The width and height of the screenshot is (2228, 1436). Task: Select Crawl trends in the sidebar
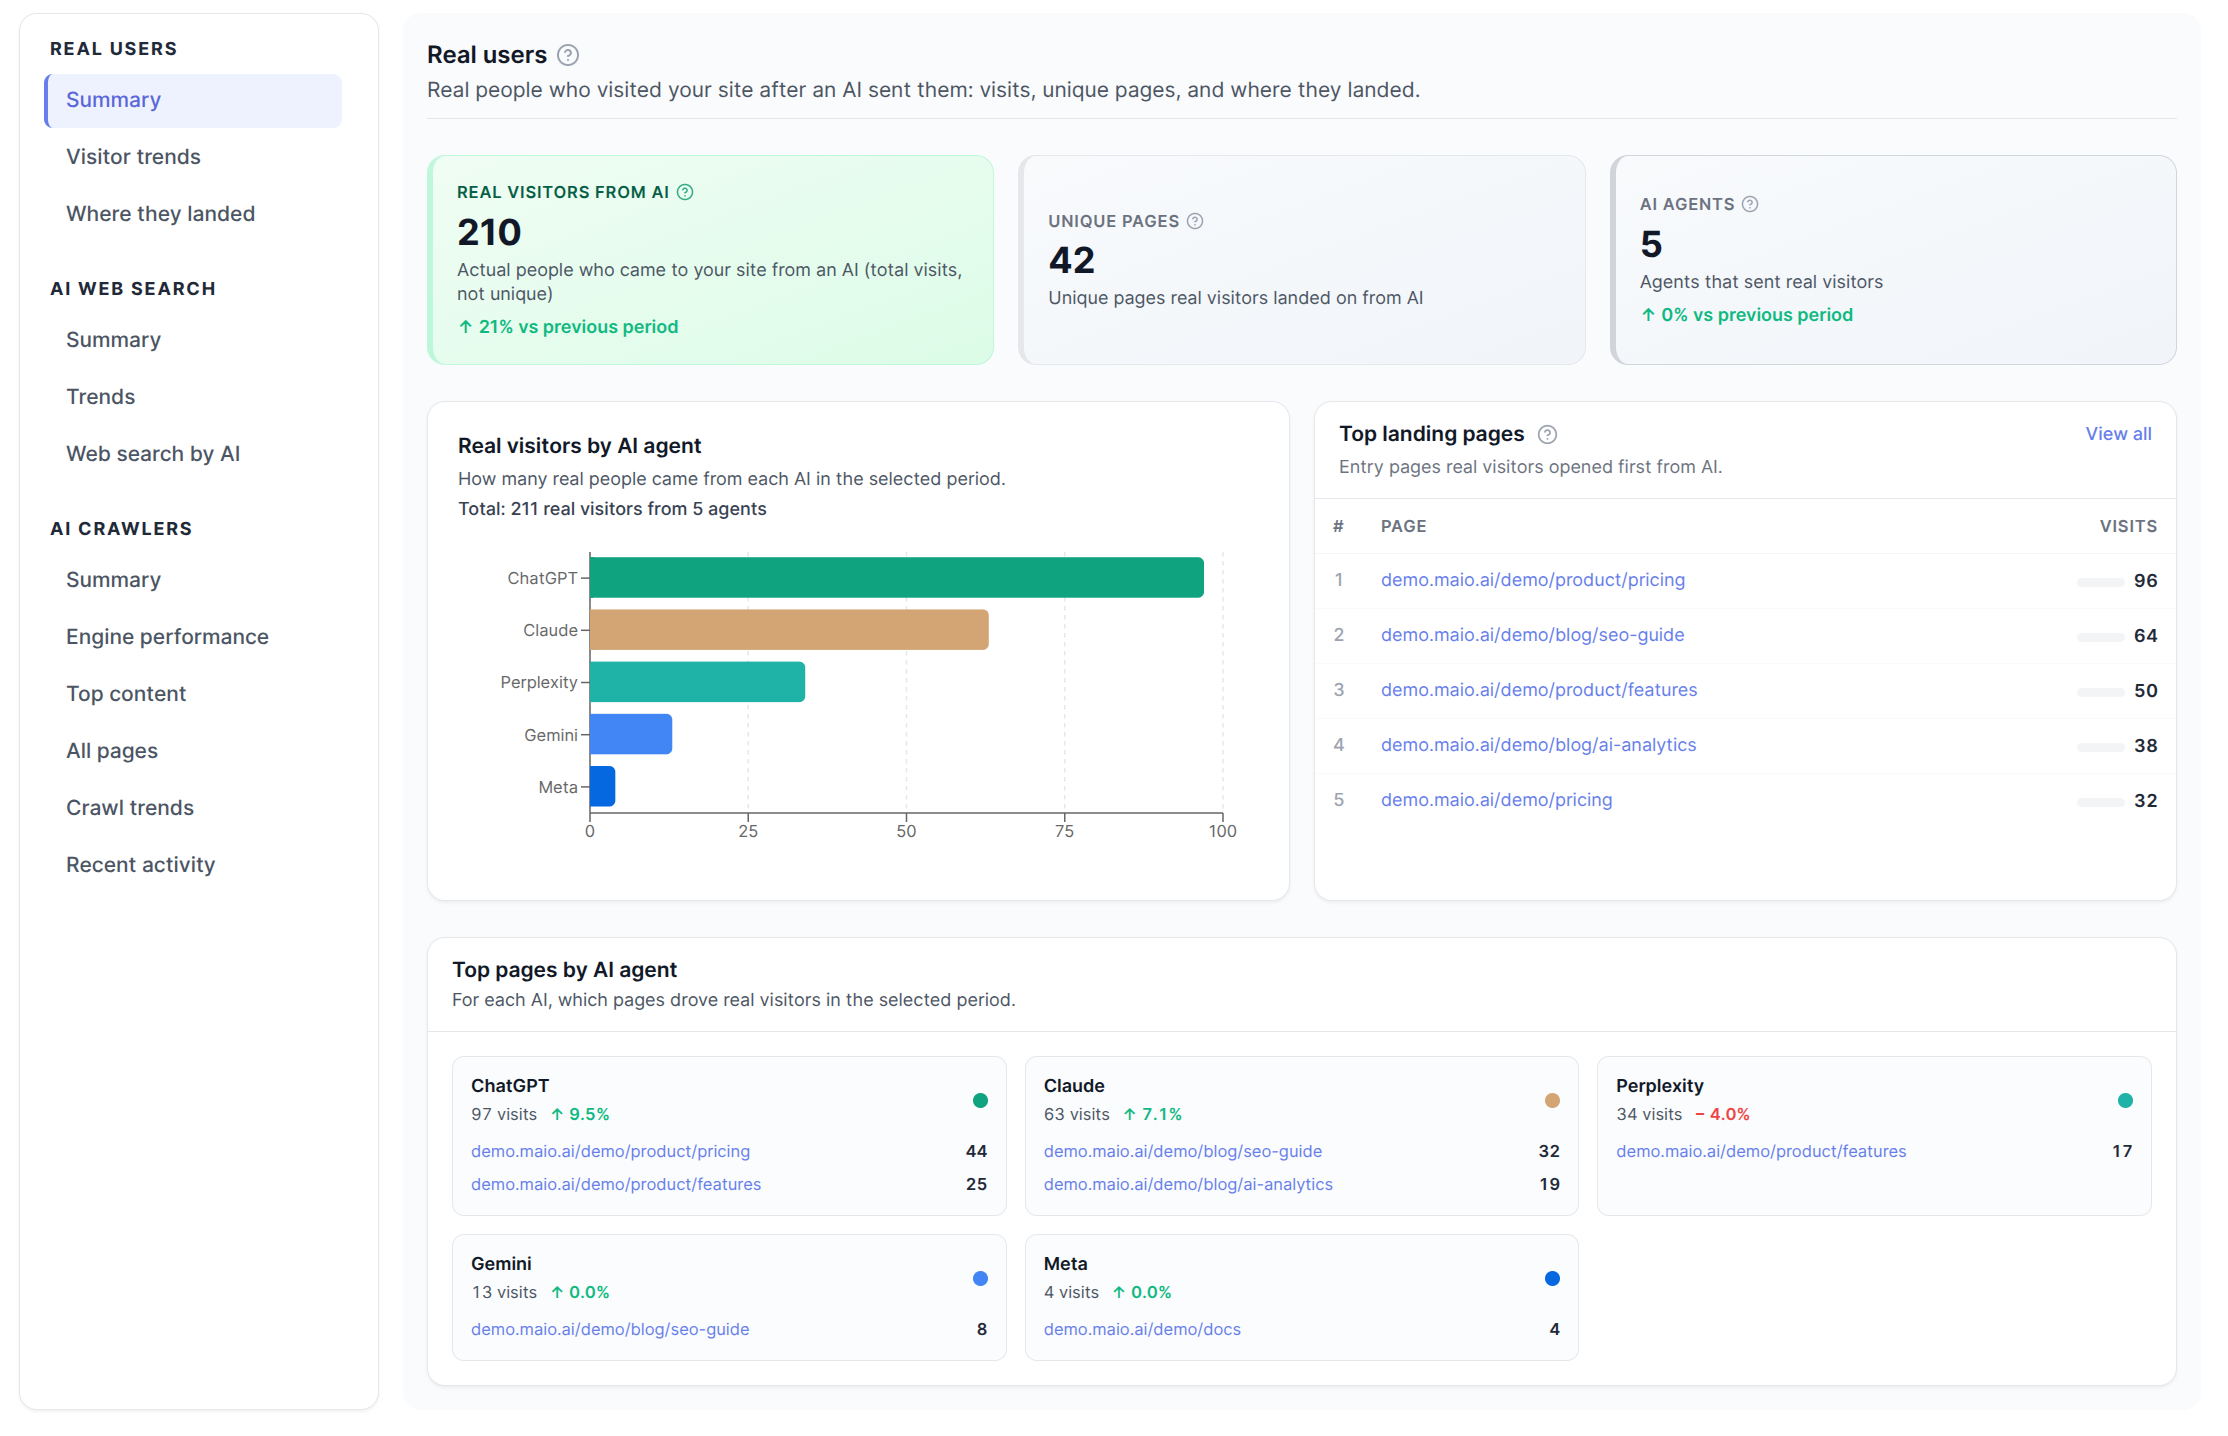coord(130,807)
